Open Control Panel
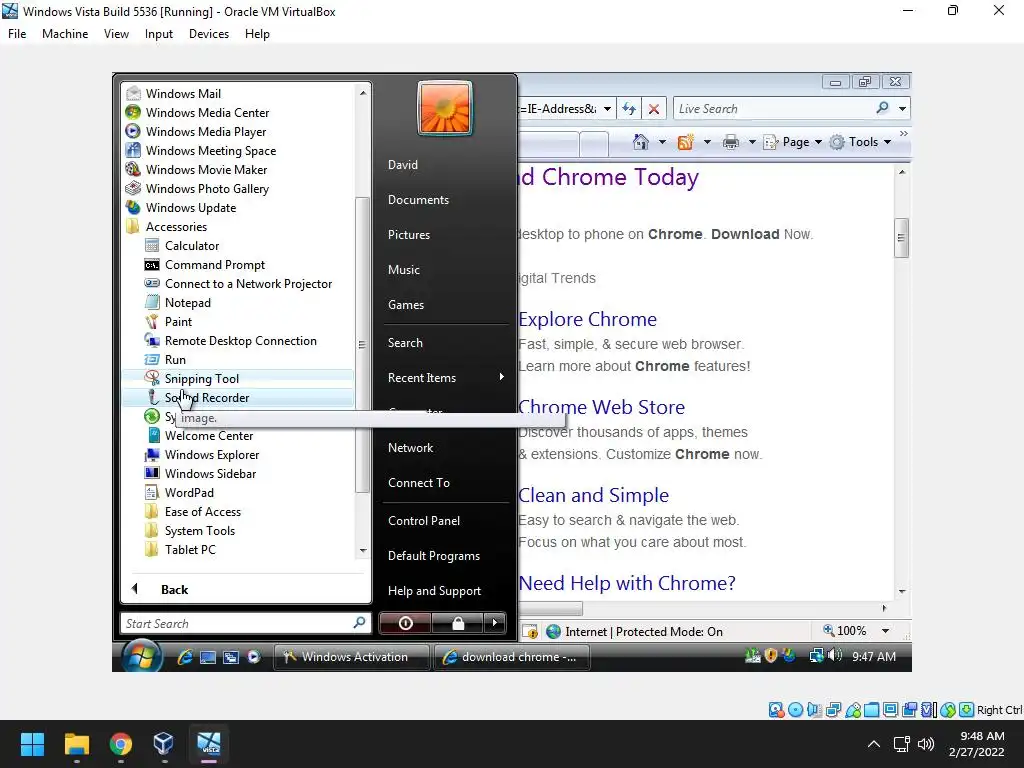 tap(424, 520)
